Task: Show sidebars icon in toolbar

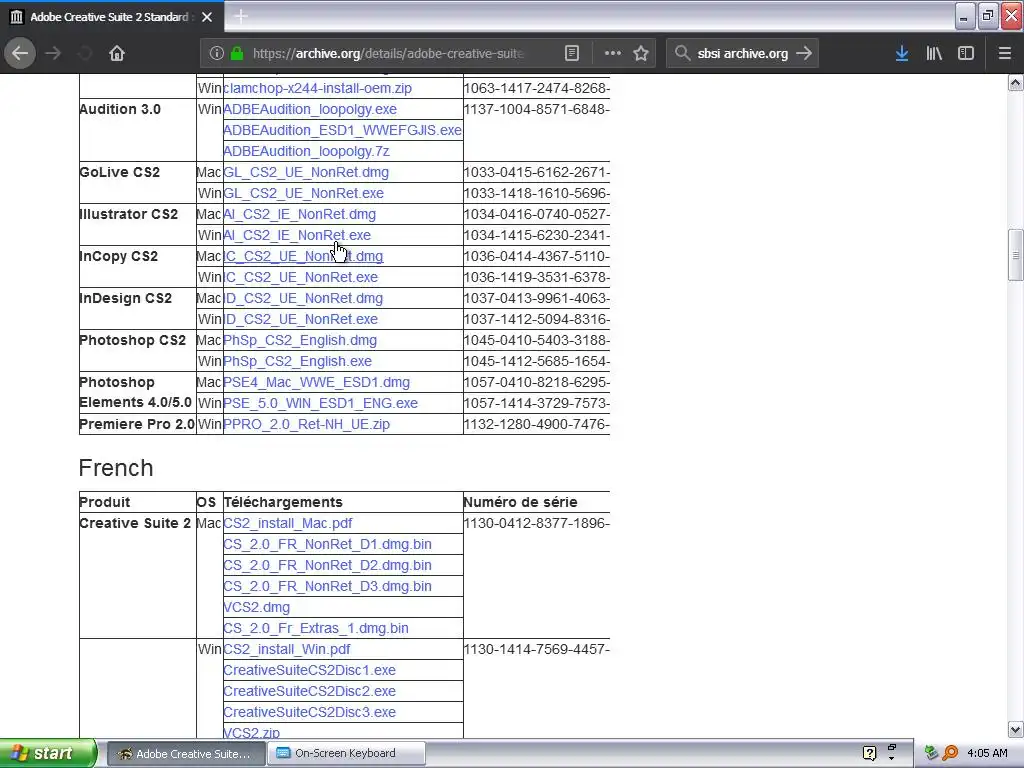Action: [966, 53]
